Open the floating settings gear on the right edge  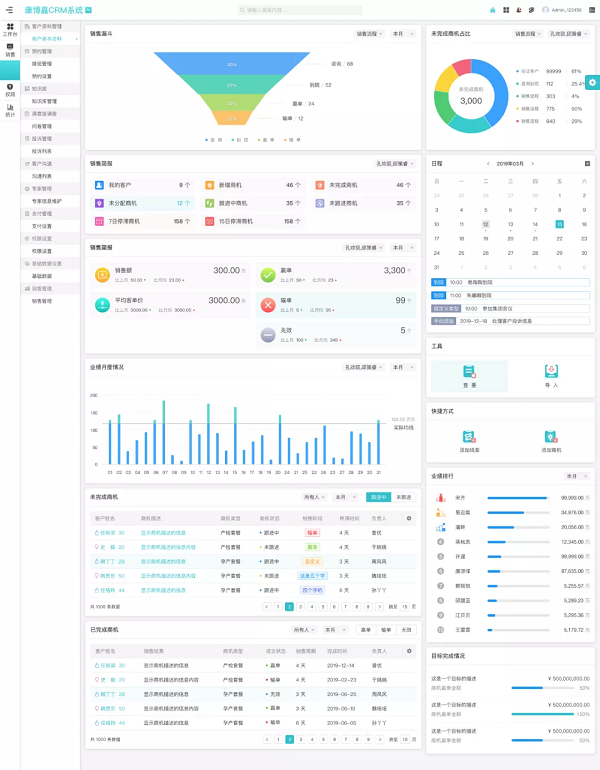(592, 82)
